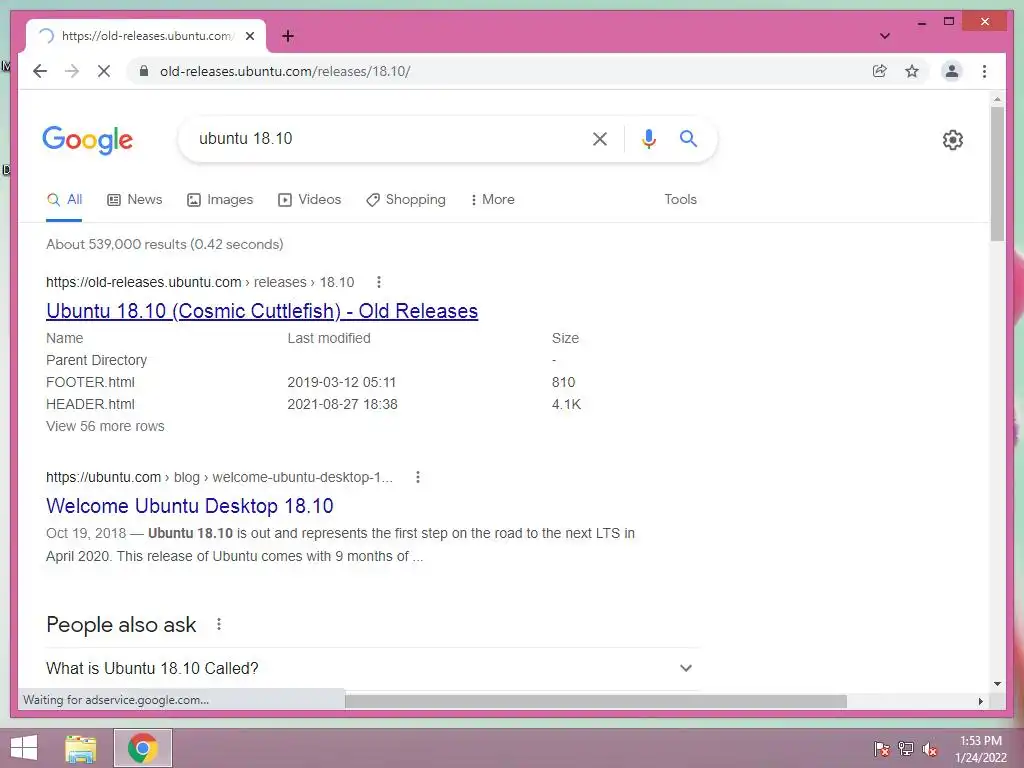Open the Chrome profile avatar
The image size is (1024, 768).
(952, 71)
